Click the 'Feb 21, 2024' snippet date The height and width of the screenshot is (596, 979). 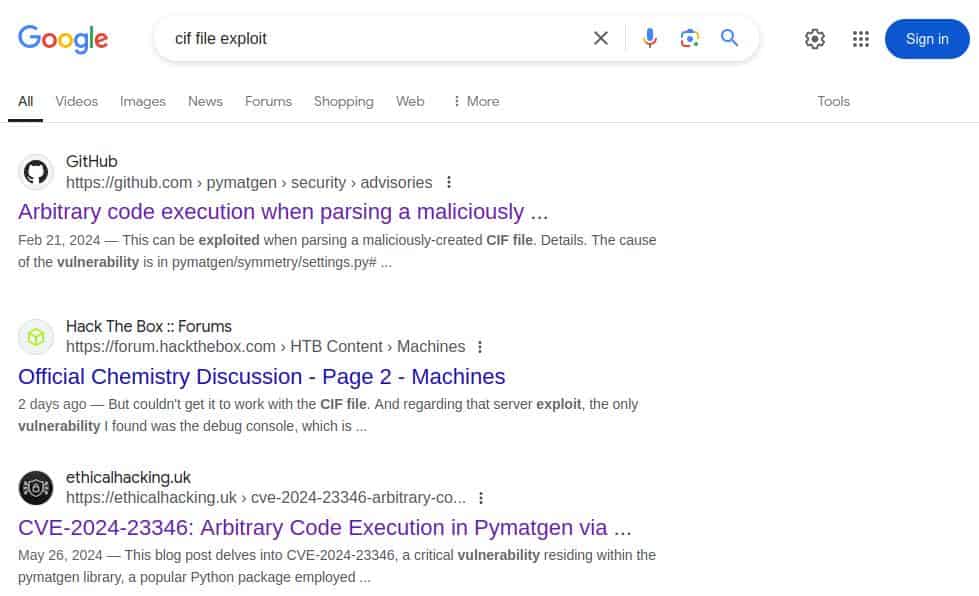click(59, 240)
